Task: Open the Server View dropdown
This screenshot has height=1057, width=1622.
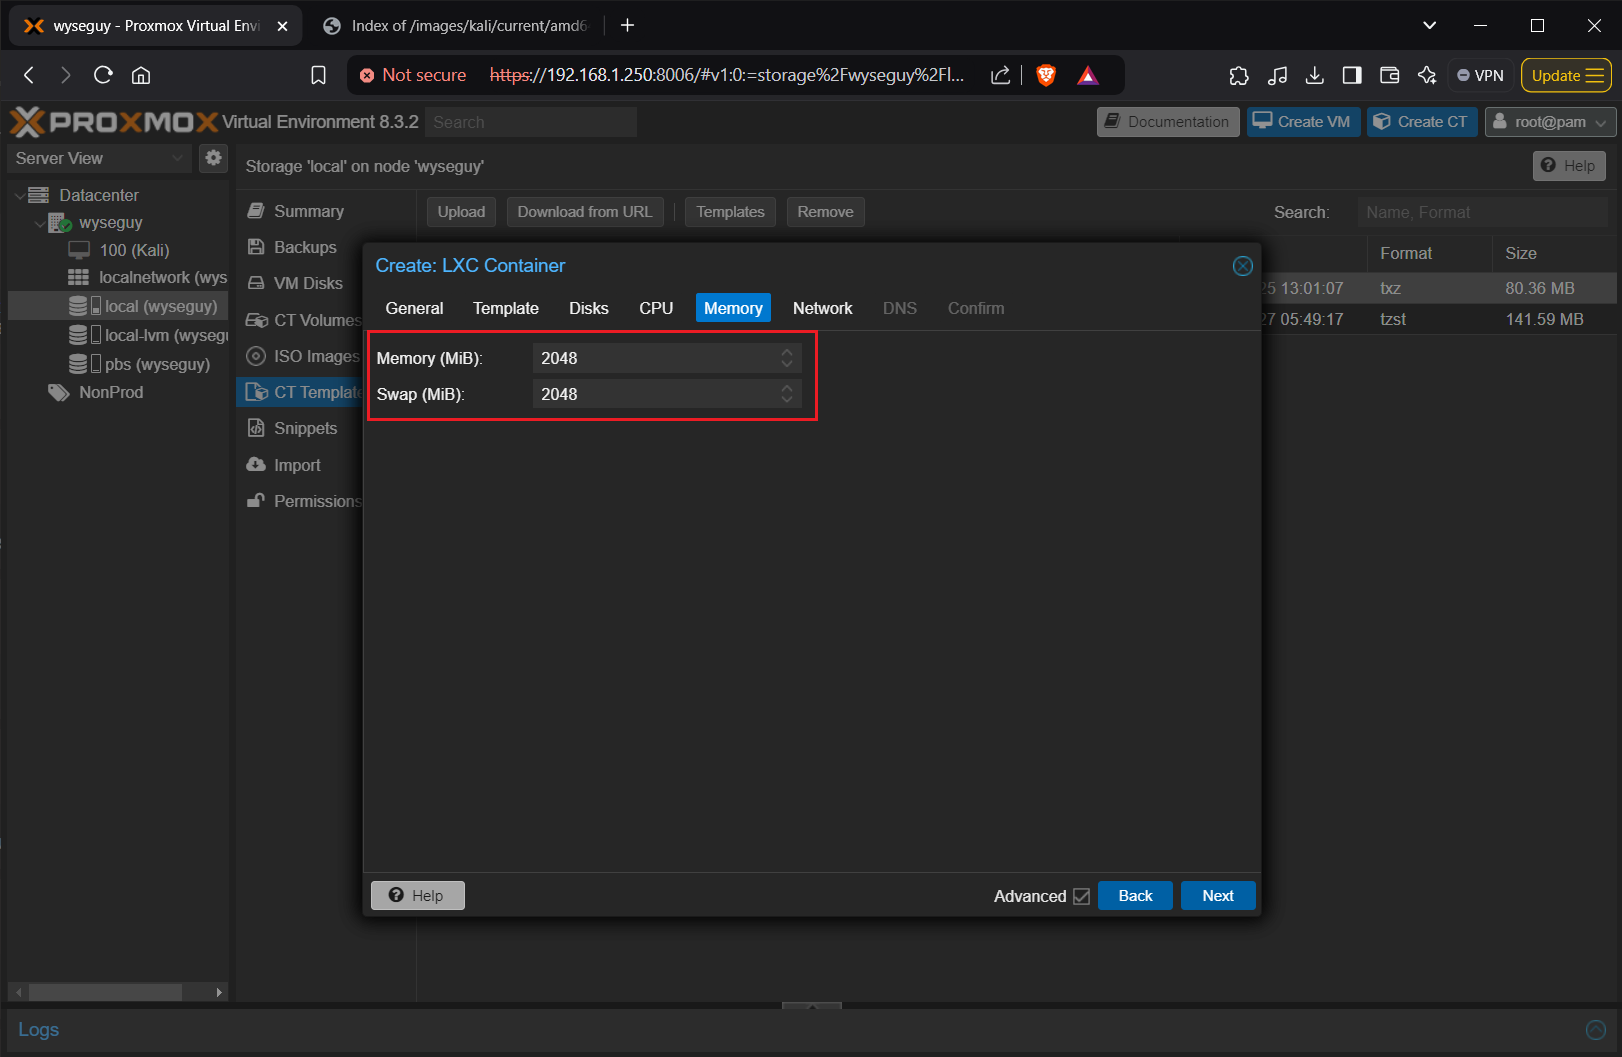Action: pyautogui.click(x=99, y=158)
